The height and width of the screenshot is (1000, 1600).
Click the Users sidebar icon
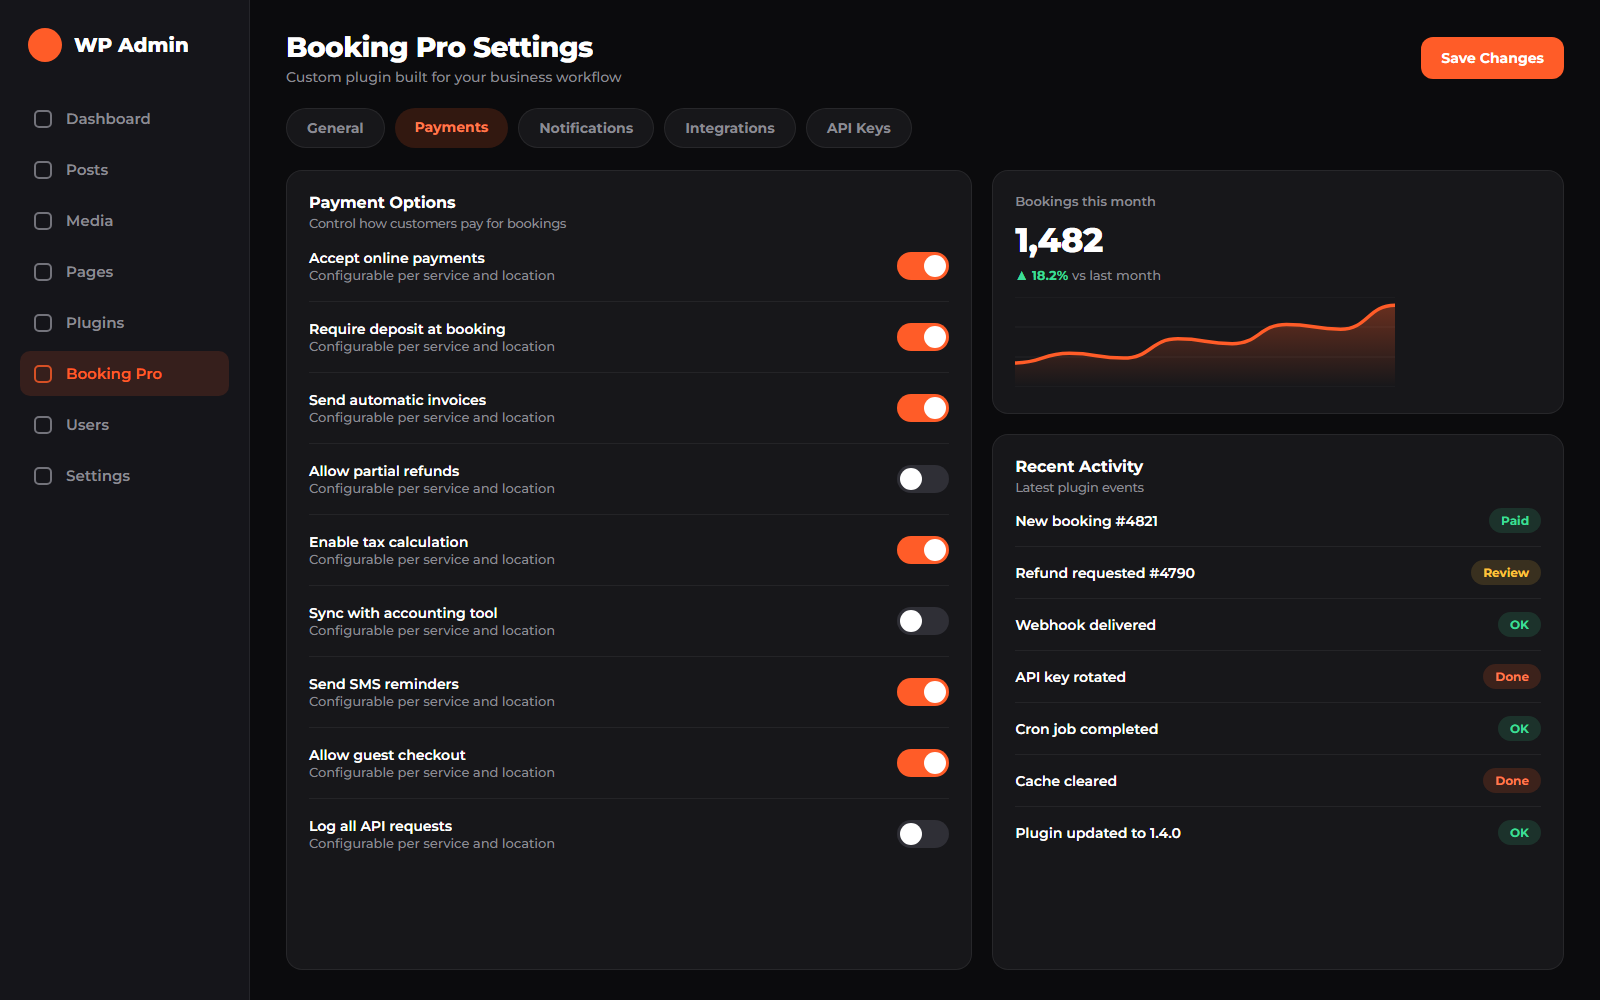pos(43,425)
